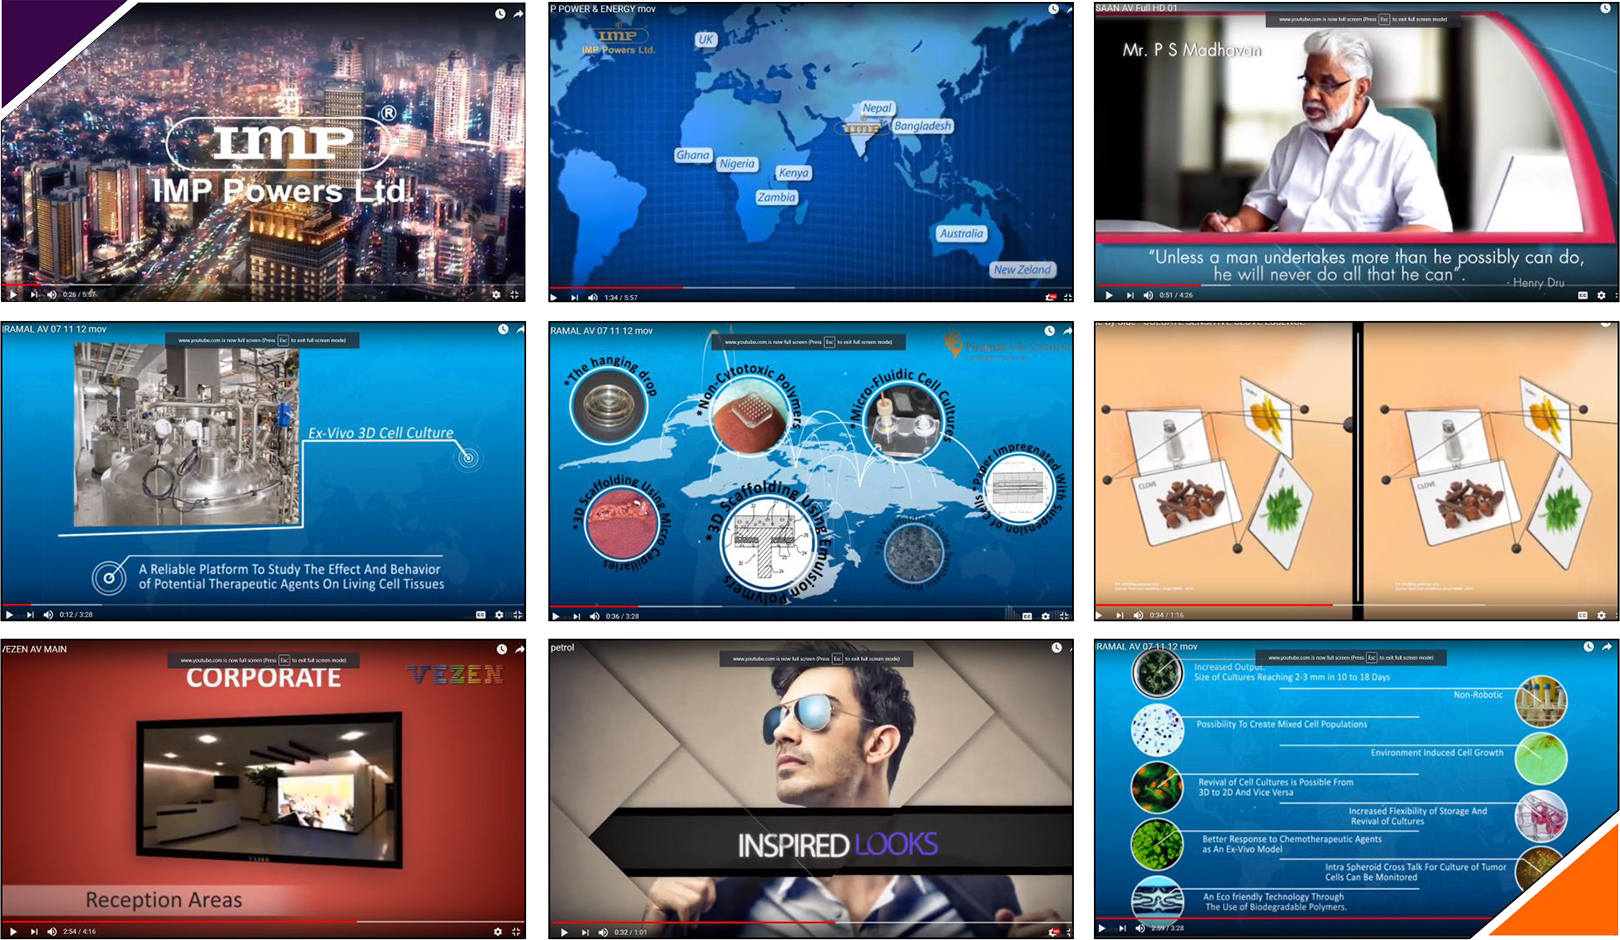Click Watch Later on hanging drop scaffolding video

click(x=1049, y=330)
